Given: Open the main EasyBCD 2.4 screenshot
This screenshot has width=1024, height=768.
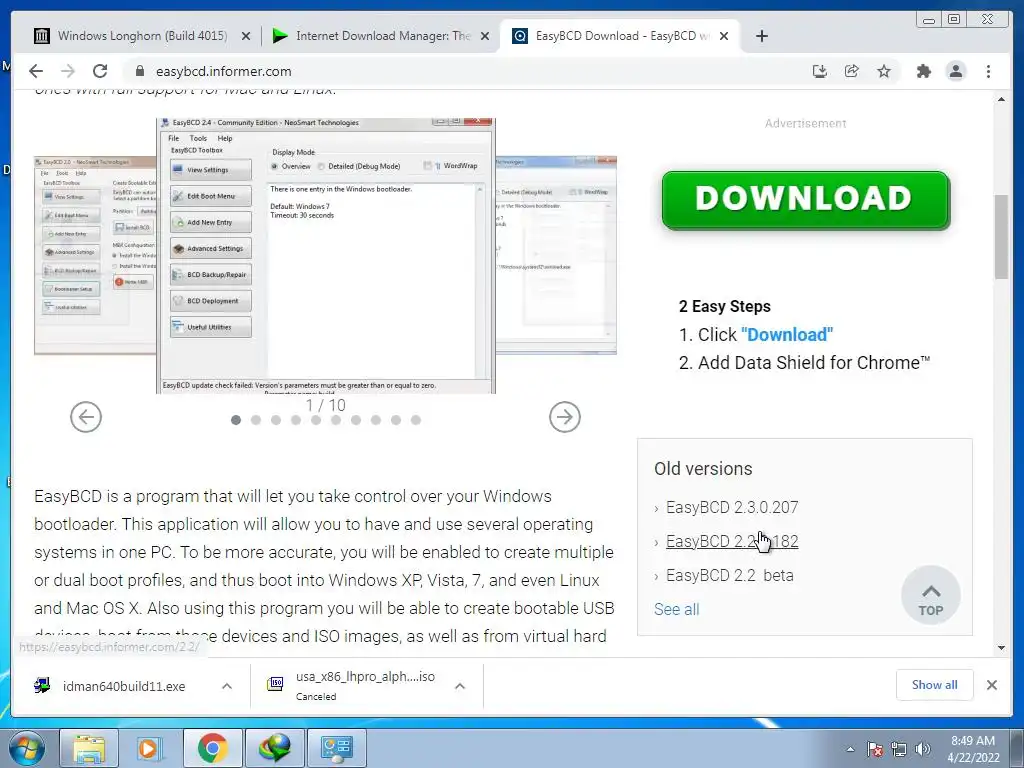Looking at the screenshot, I should point(326,255).
